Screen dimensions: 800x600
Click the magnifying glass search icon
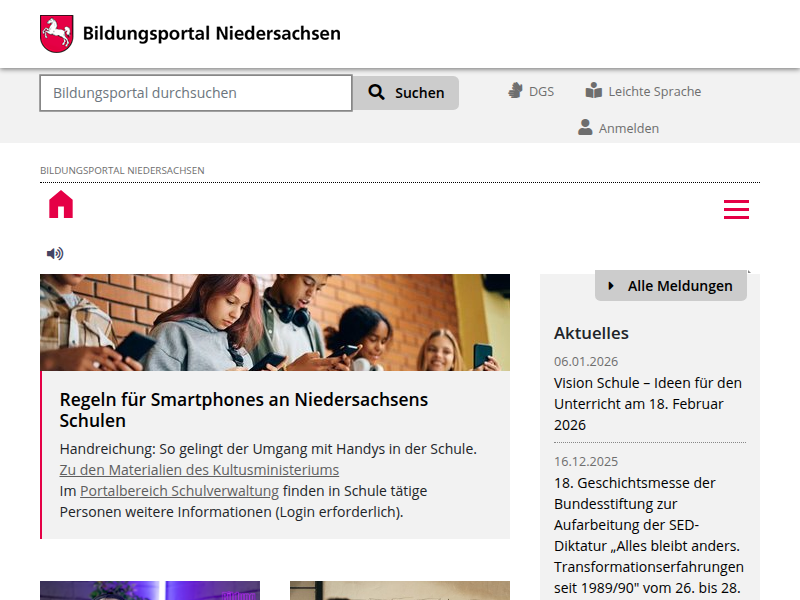tap(376, 92)
